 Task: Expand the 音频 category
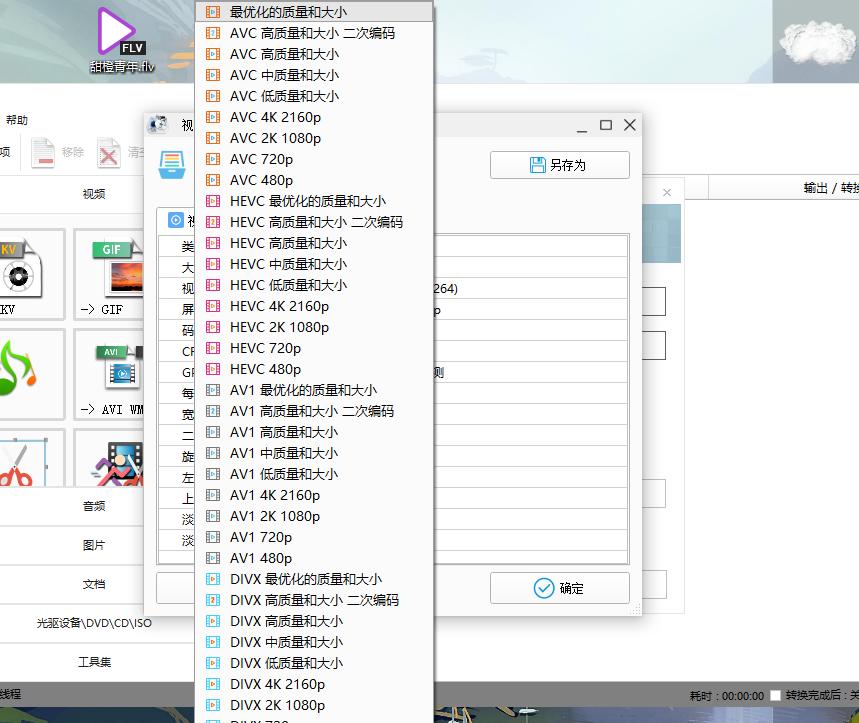(94, 506)
